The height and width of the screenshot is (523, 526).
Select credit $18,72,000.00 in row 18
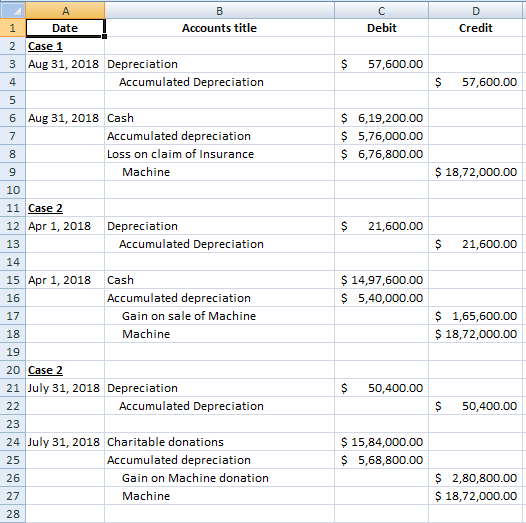point(475,334)
